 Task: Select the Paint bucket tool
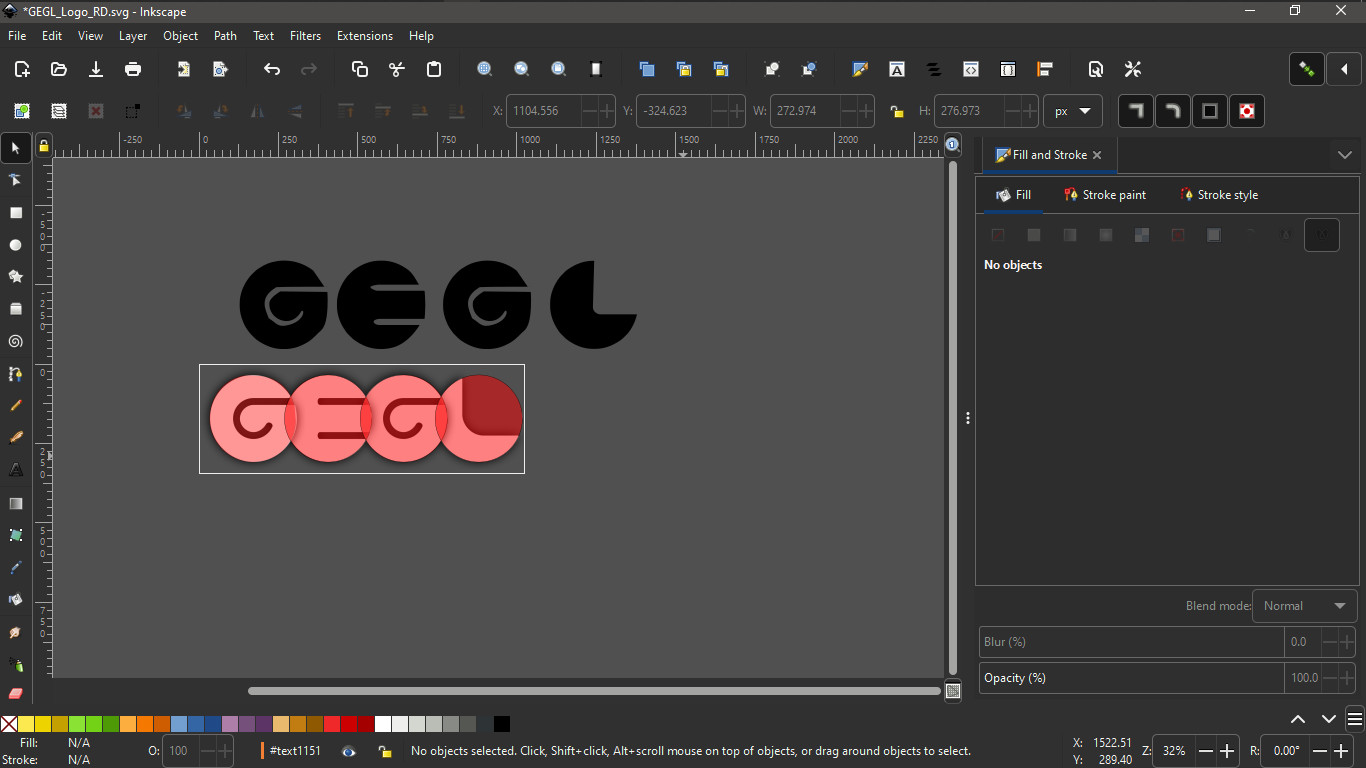[x=15, y=600]
